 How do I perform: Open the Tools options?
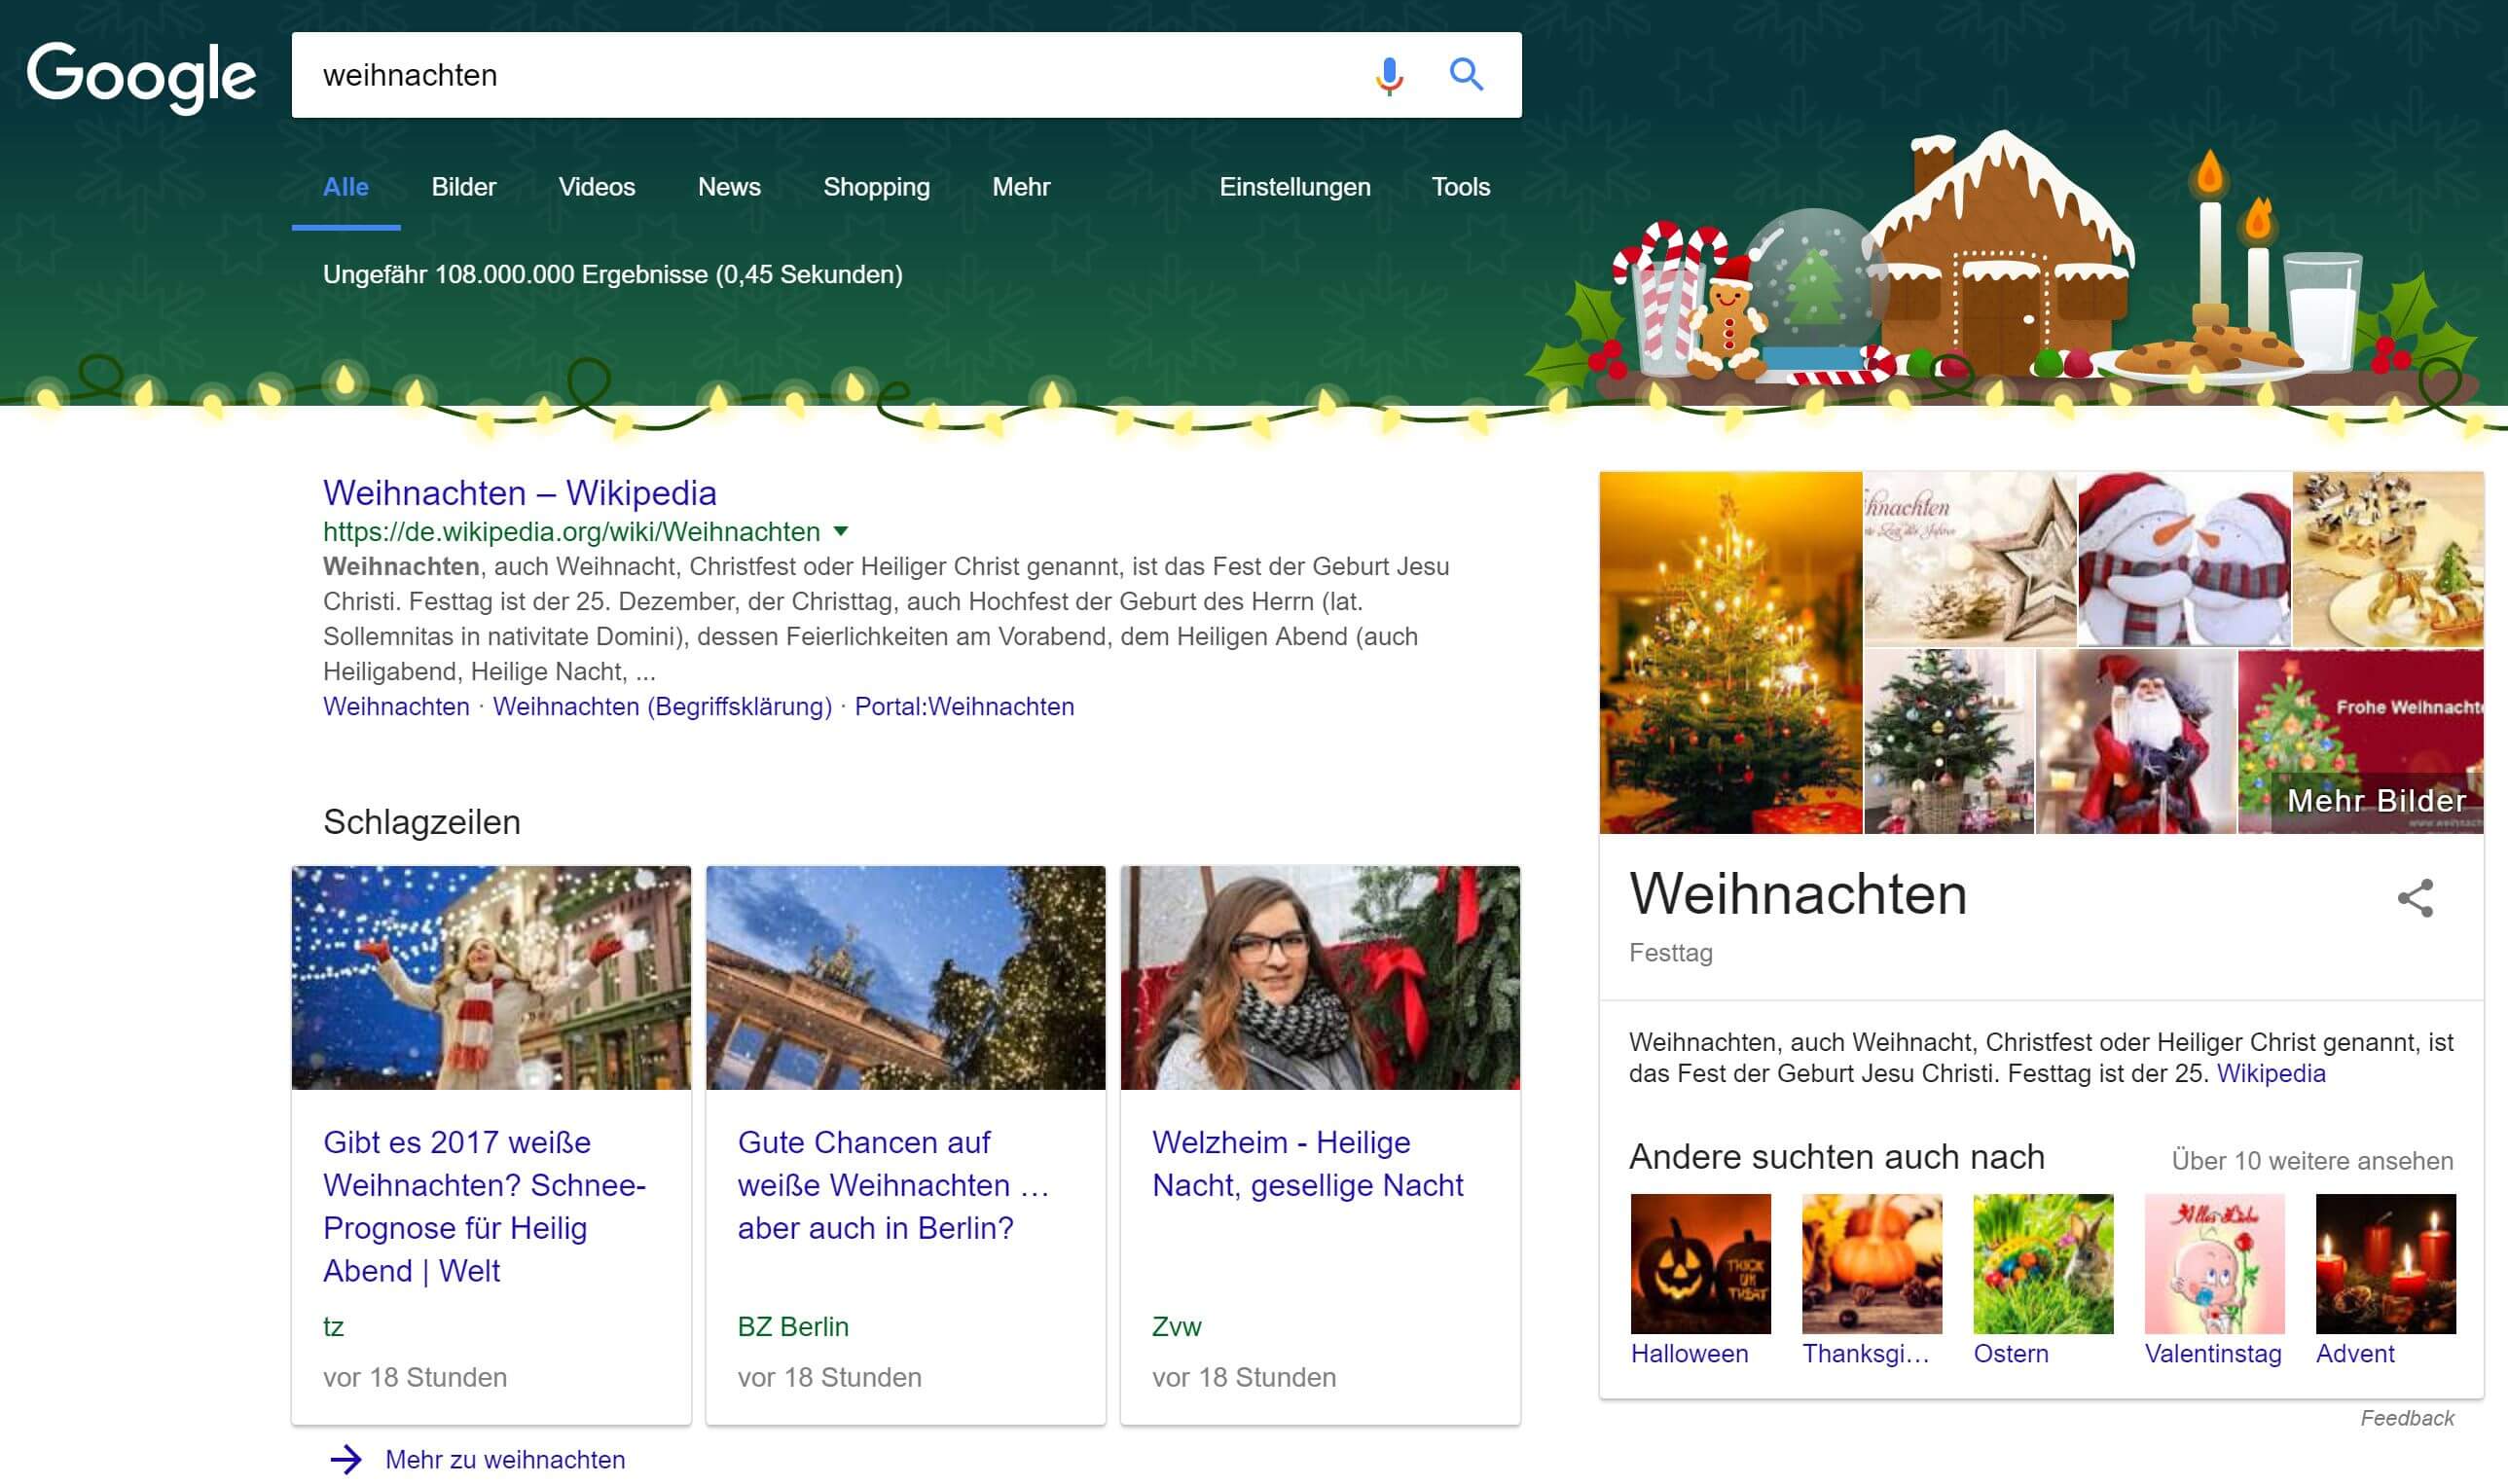tap(1460, 187)
